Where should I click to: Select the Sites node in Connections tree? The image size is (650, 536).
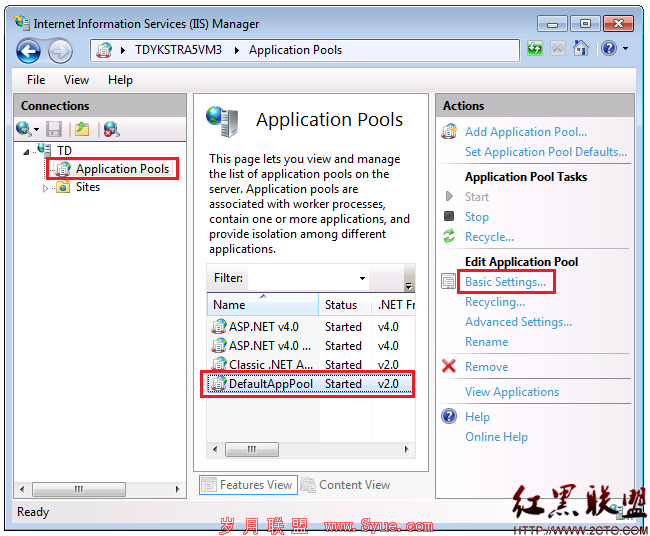tap(88, 187)
